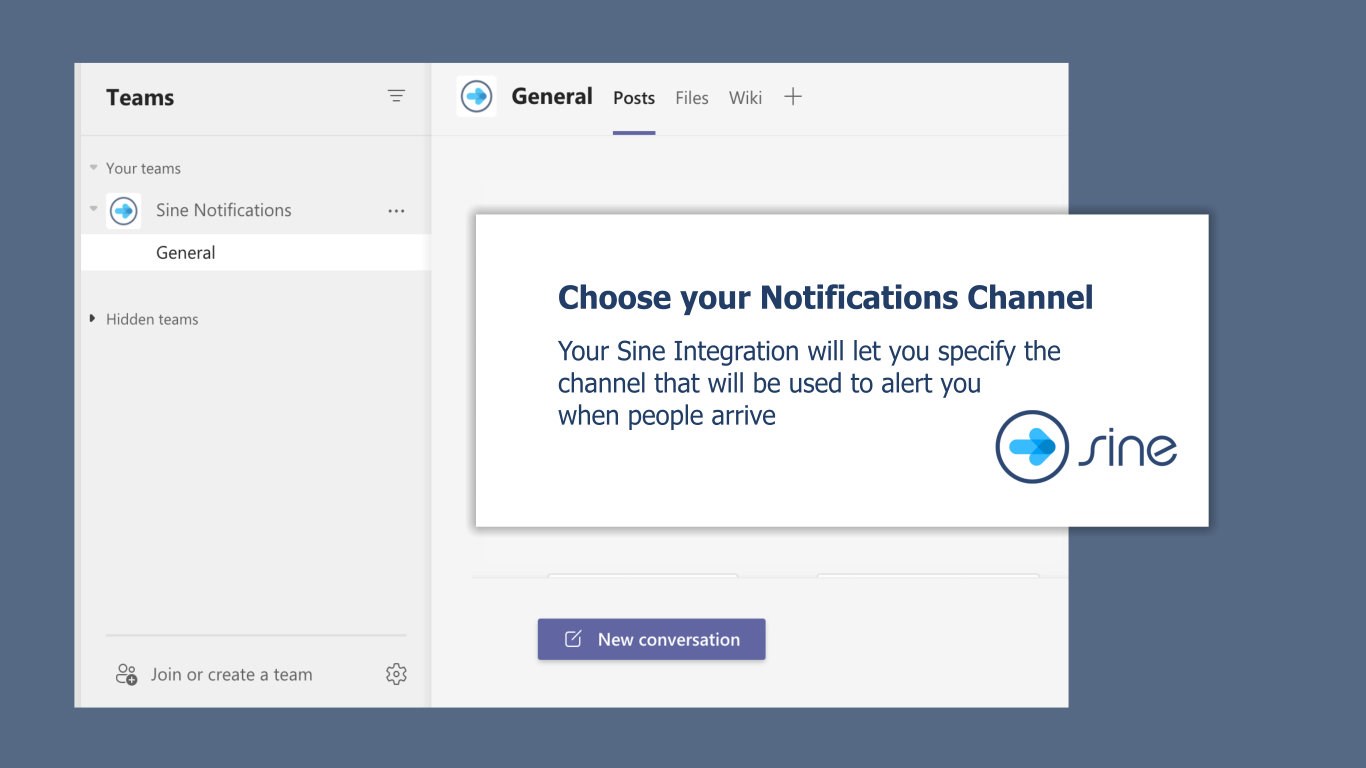
Task: Expand the Hidden teams section
Action: (x=93, y=319)
